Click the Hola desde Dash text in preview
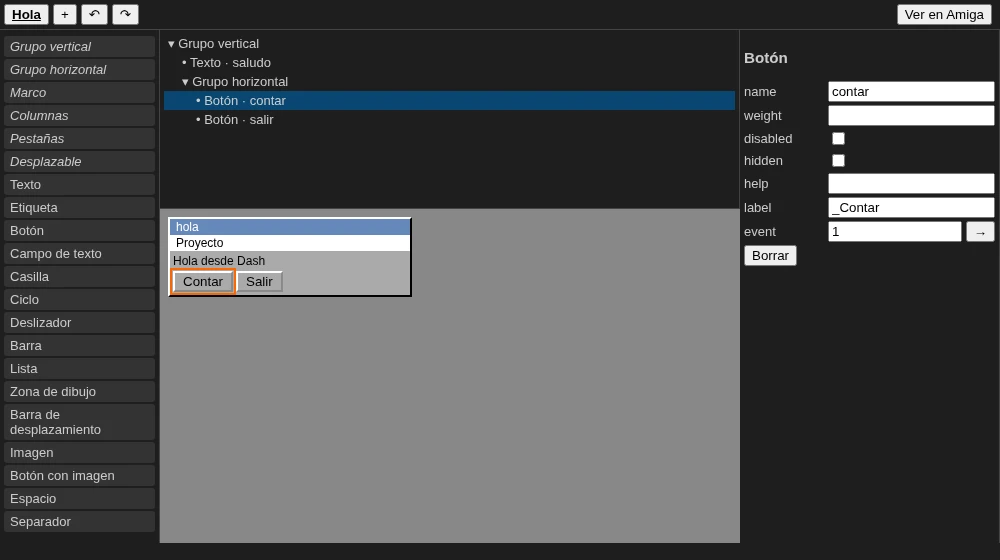Viewport: 1000px width, 560px height. pyautogui.click(x=219, y=260)
